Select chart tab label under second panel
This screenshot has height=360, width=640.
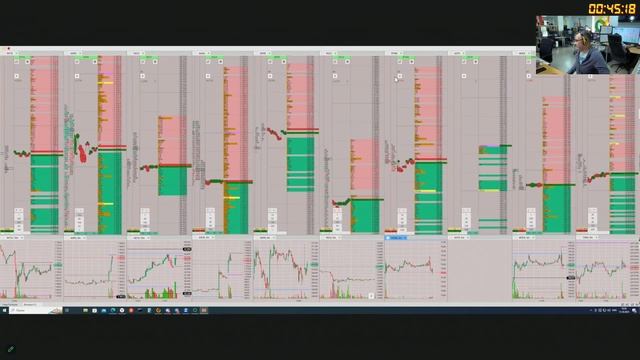(x=76, y=238)
